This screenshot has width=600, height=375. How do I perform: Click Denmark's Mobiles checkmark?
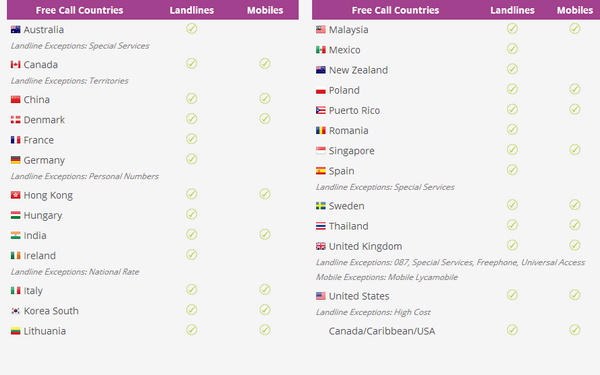pyautogui.click(x=265, y=119)
